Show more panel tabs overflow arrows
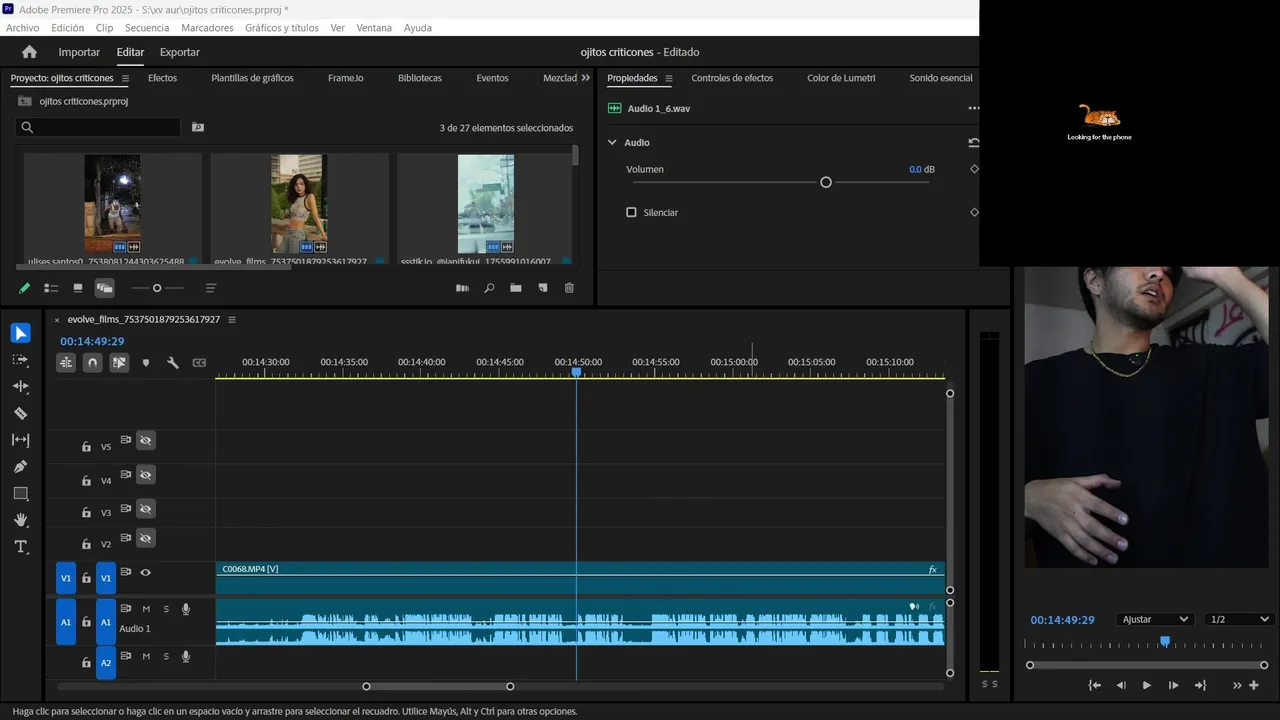 [585, 78]
